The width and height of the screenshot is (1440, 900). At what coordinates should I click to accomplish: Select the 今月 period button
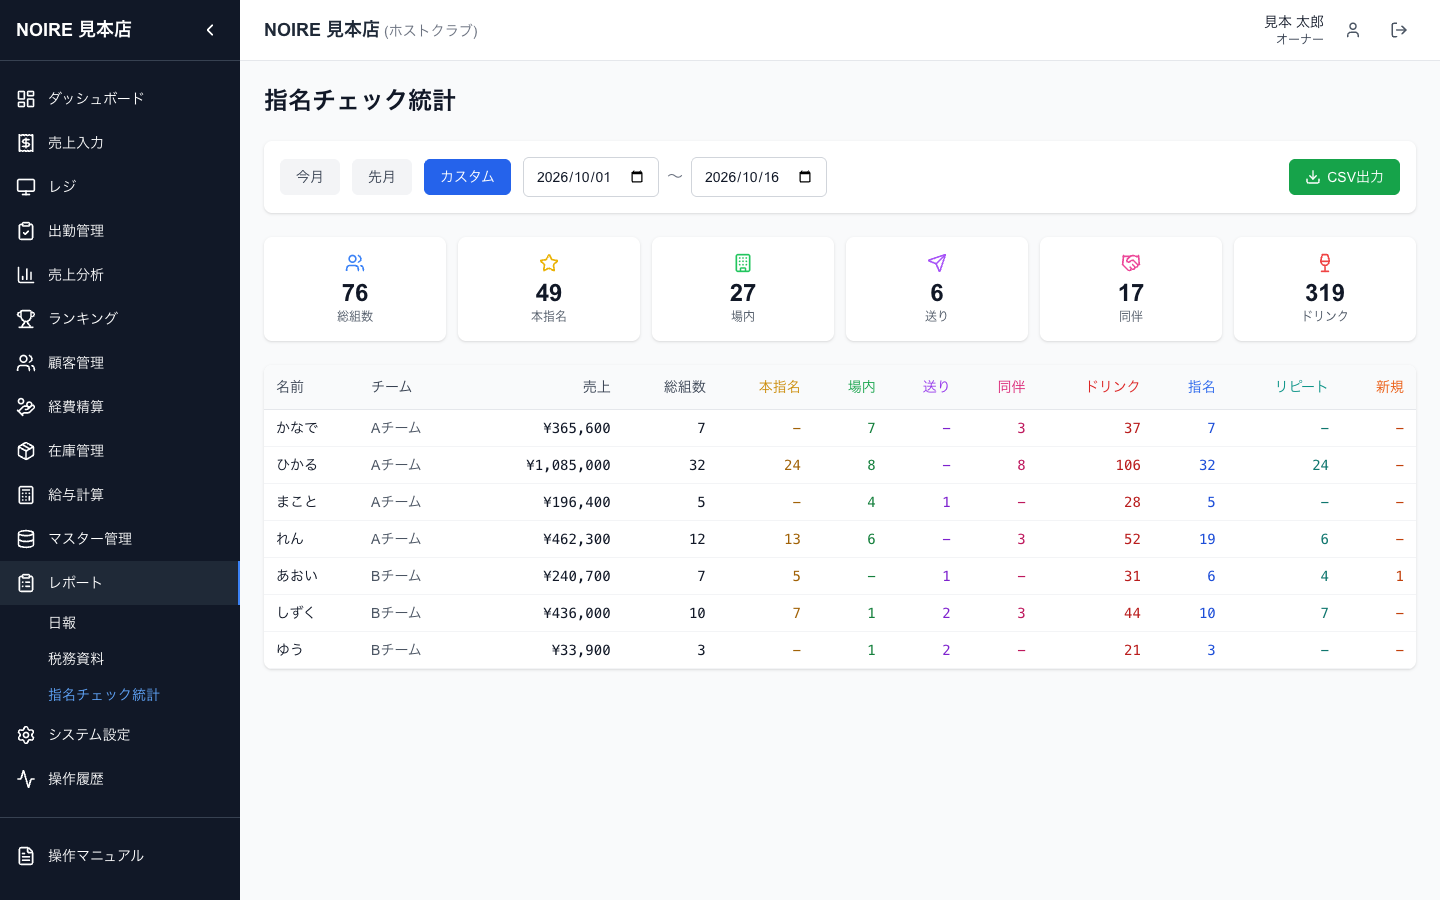pyautogui.click(x=310, y=177)
